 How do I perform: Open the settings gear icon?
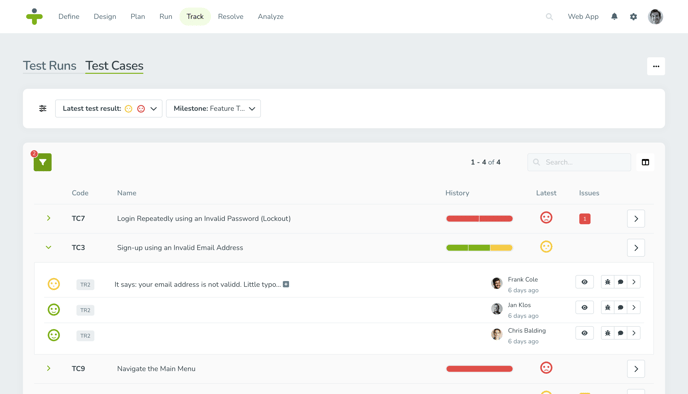point(633,17)
